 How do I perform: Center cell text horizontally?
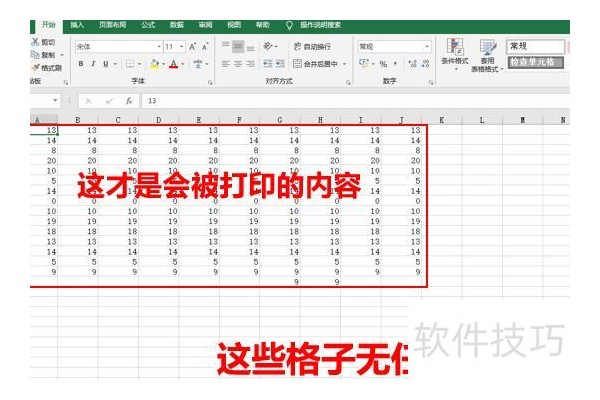[x=238, y=64]
